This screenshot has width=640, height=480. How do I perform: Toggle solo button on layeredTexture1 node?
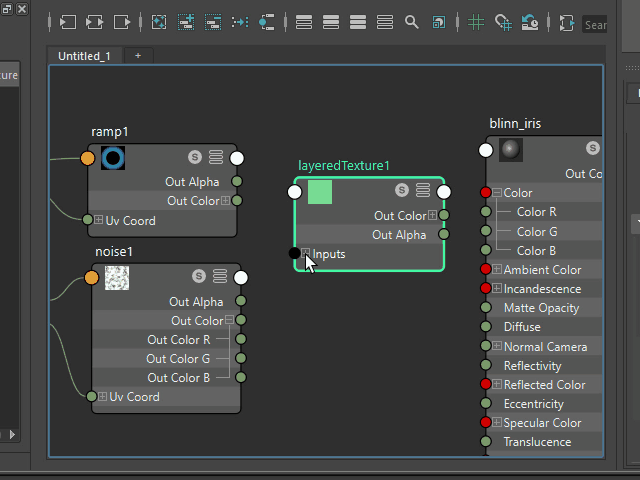coord(402,190)
